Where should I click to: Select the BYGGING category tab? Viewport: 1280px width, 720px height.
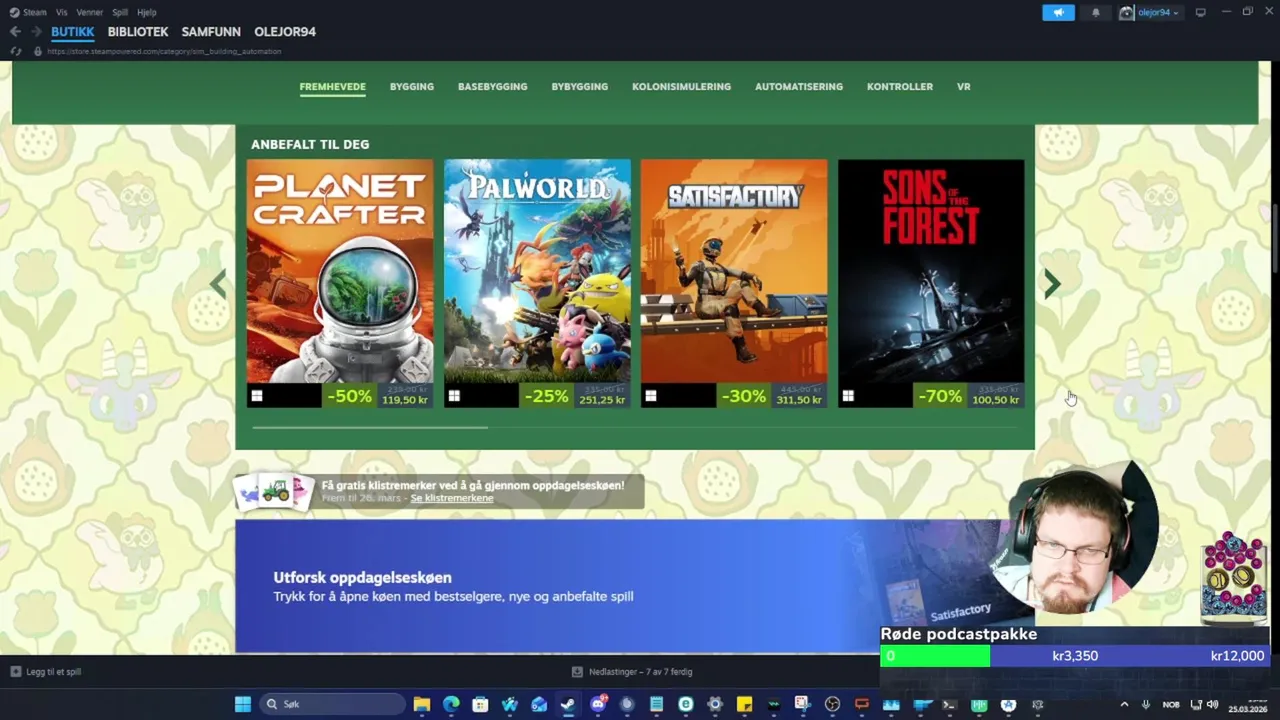point(412,87)
